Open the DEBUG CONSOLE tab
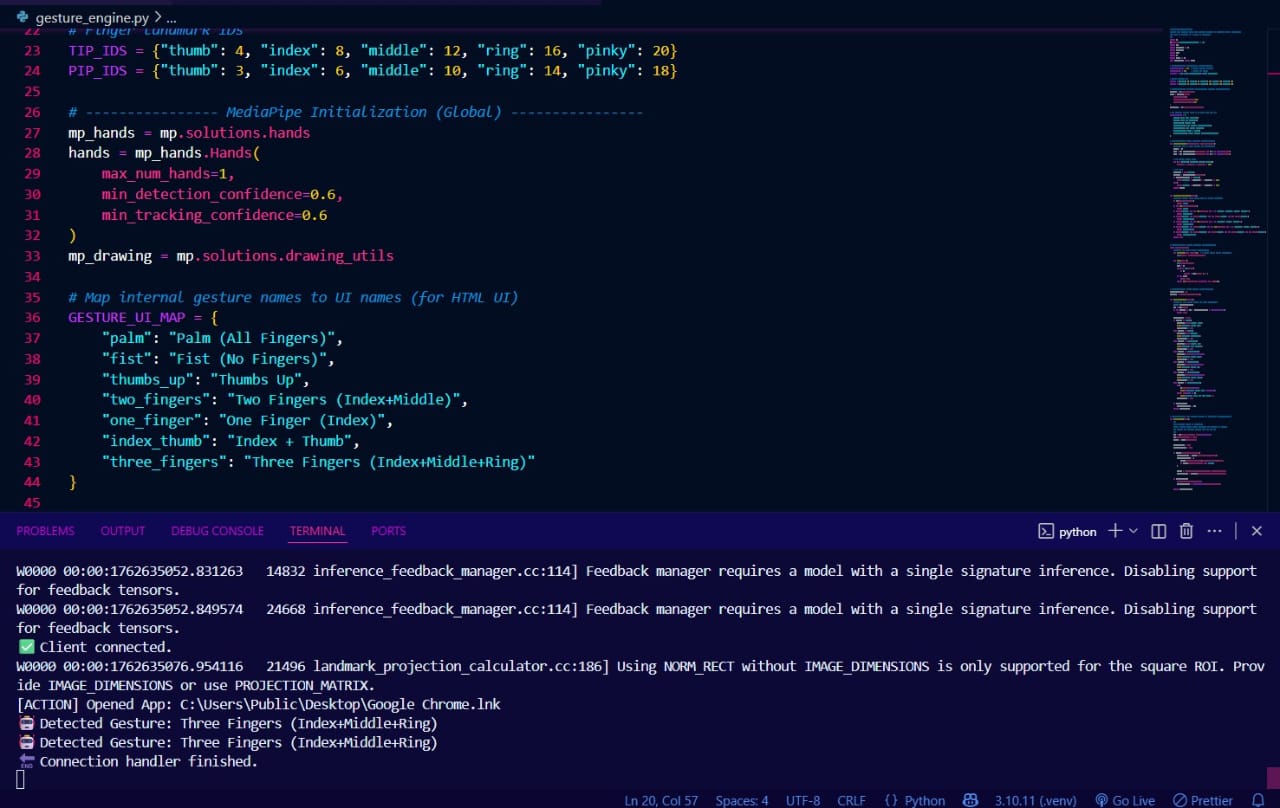 click(x=217, y=531)
